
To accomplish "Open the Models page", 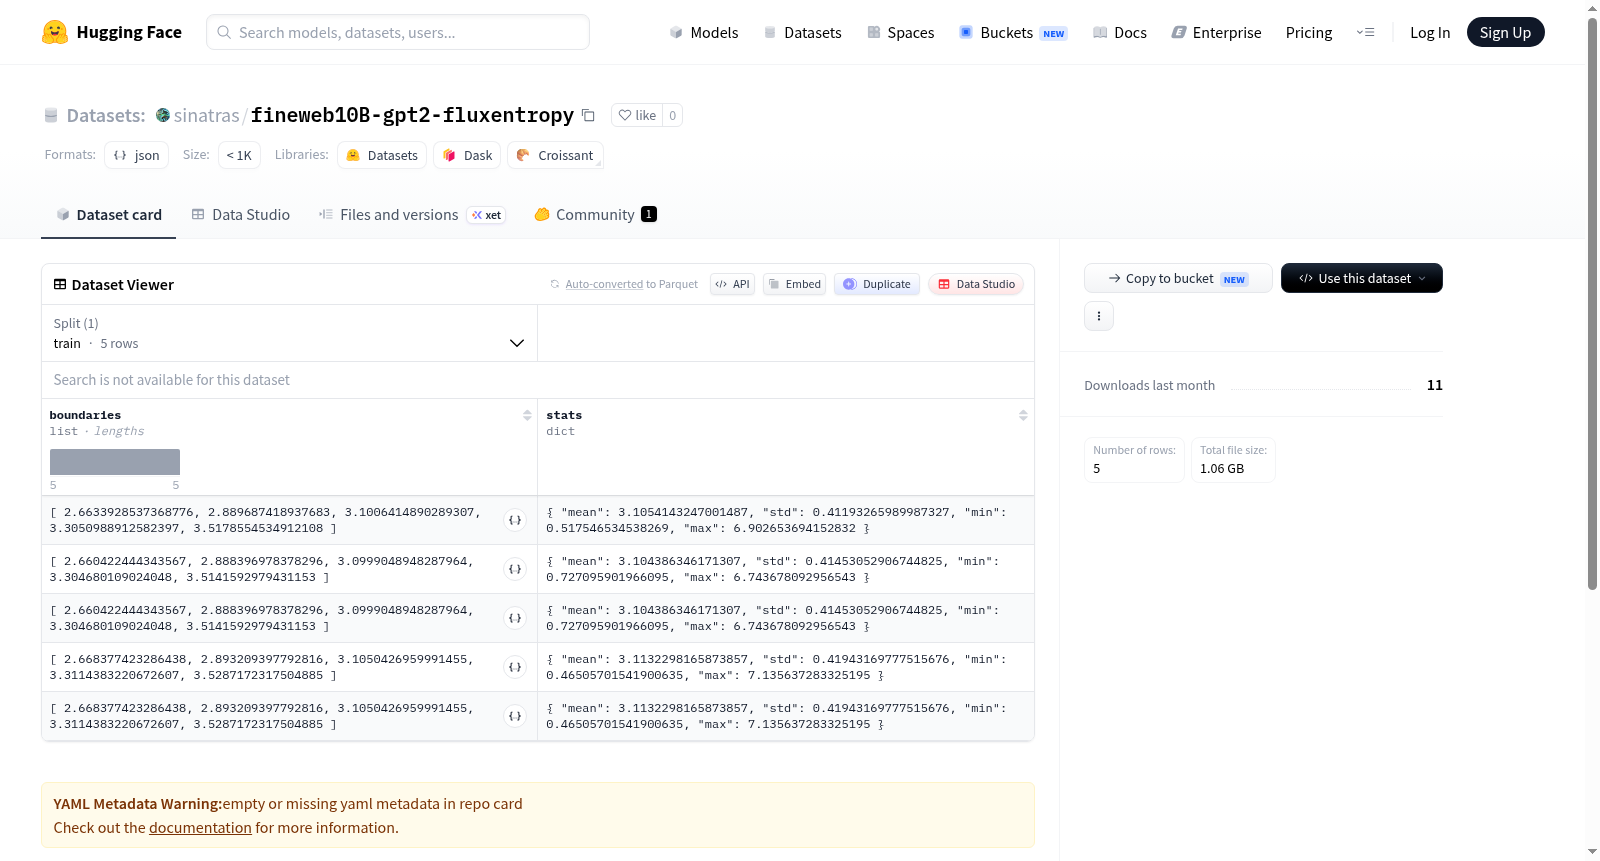I will [x=704, y=33].
